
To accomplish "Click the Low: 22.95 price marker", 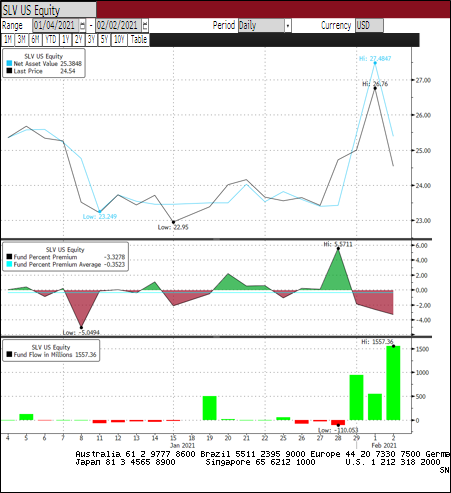I will [173, 222].
